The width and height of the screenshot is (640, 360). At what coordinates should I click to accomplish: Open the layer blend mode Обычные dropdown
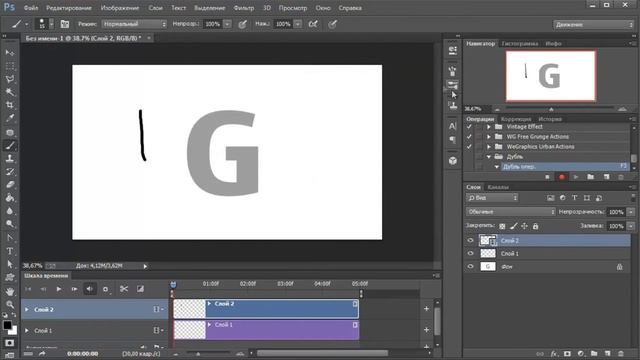coord(511,212)
